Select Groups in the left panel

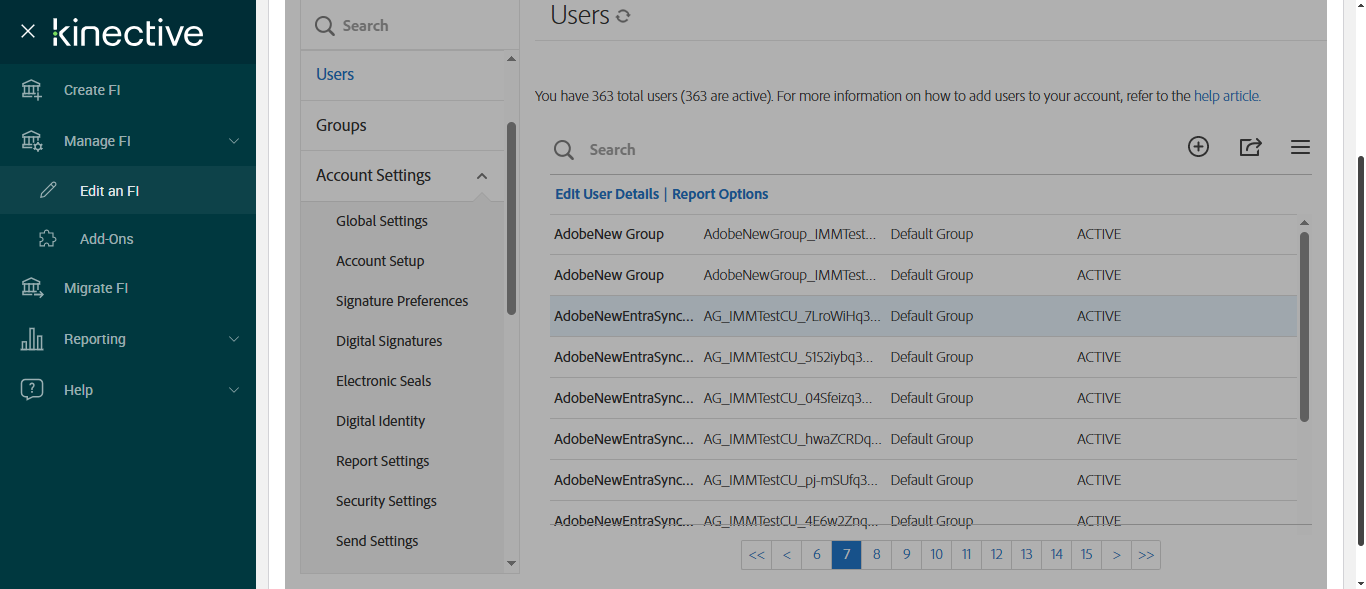(341, 125)
